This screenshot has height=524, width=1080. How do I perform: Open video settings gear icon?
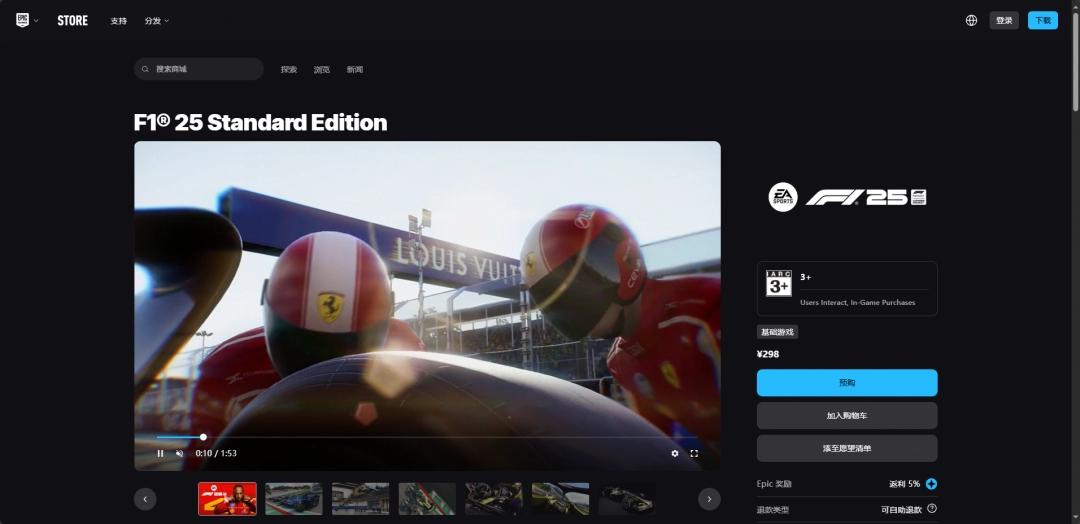click(675, 453)
